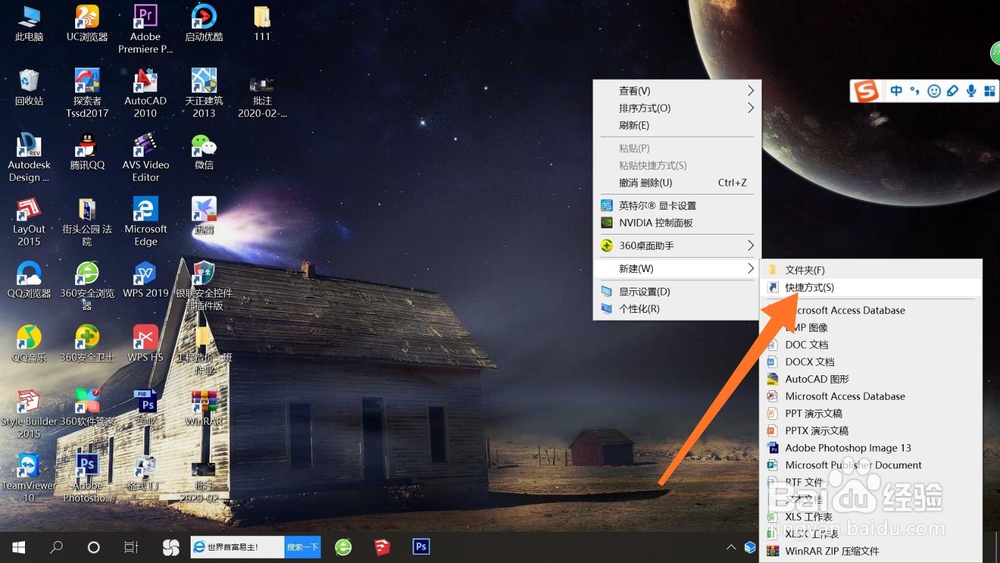The width and height of the screenshot is (1000, 563).
Task: Expand the 查看(V) submenu
Action: [677, 91]
